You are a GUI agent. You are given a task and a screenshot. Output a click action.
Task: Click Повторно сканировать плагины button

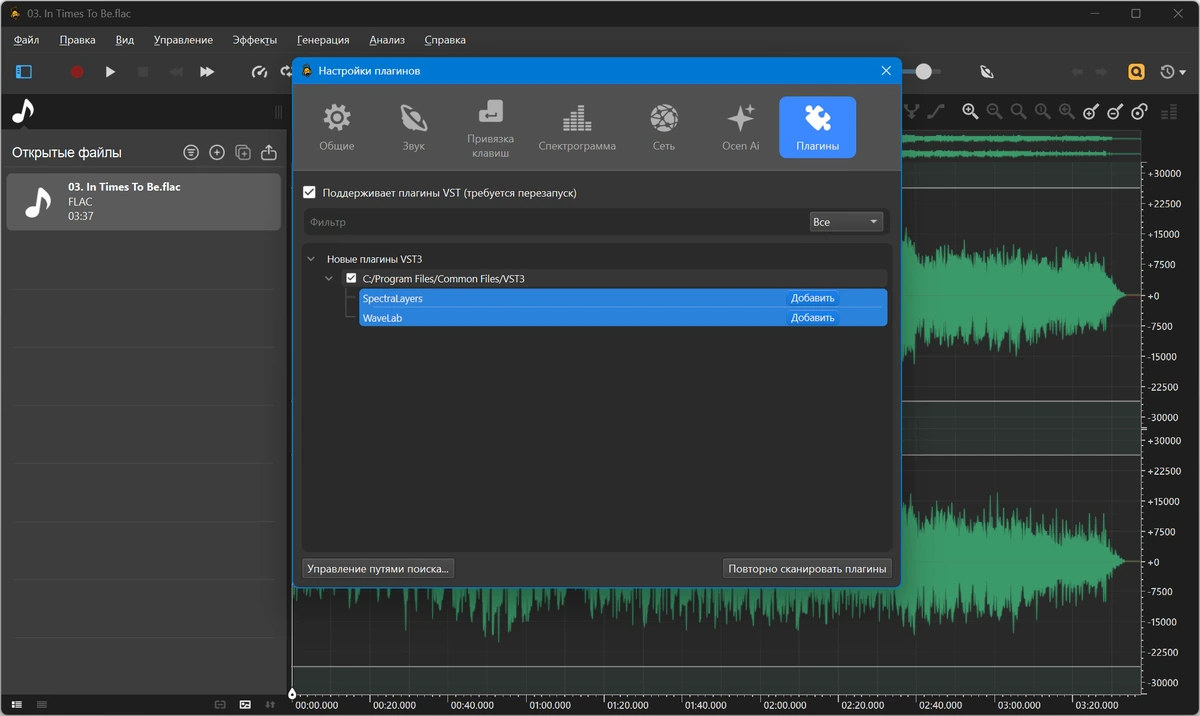(807, 568)
